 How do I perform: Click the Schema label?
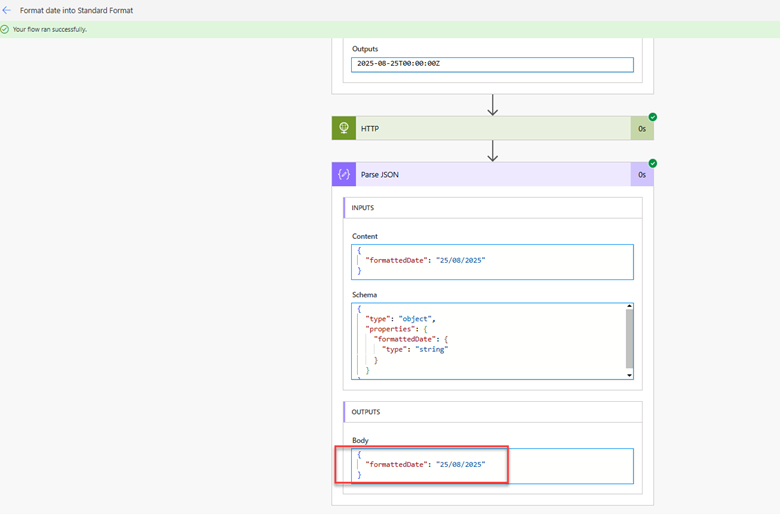[365, 295]
